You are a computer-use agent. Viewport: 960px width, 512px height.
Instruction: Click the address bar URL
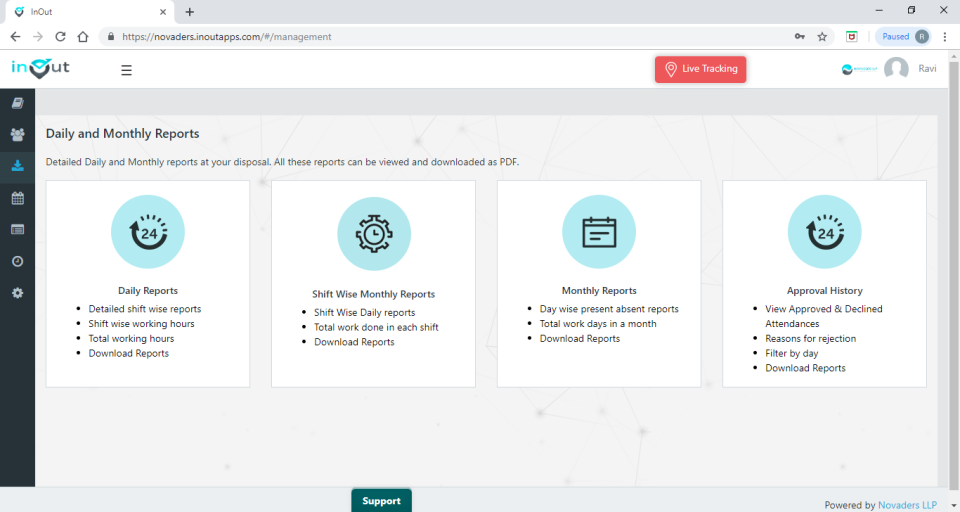click(x=227, y=37)
